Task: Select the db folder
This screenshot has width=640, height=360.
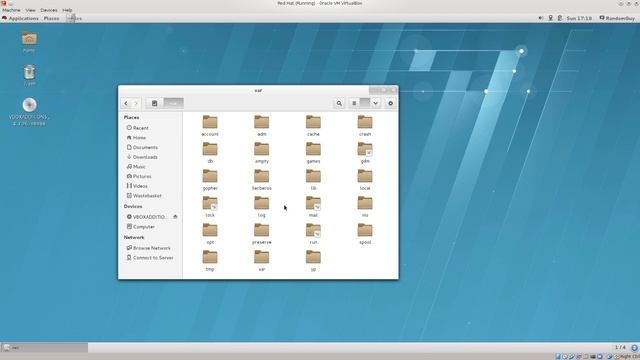Action: tap(210, 153)
